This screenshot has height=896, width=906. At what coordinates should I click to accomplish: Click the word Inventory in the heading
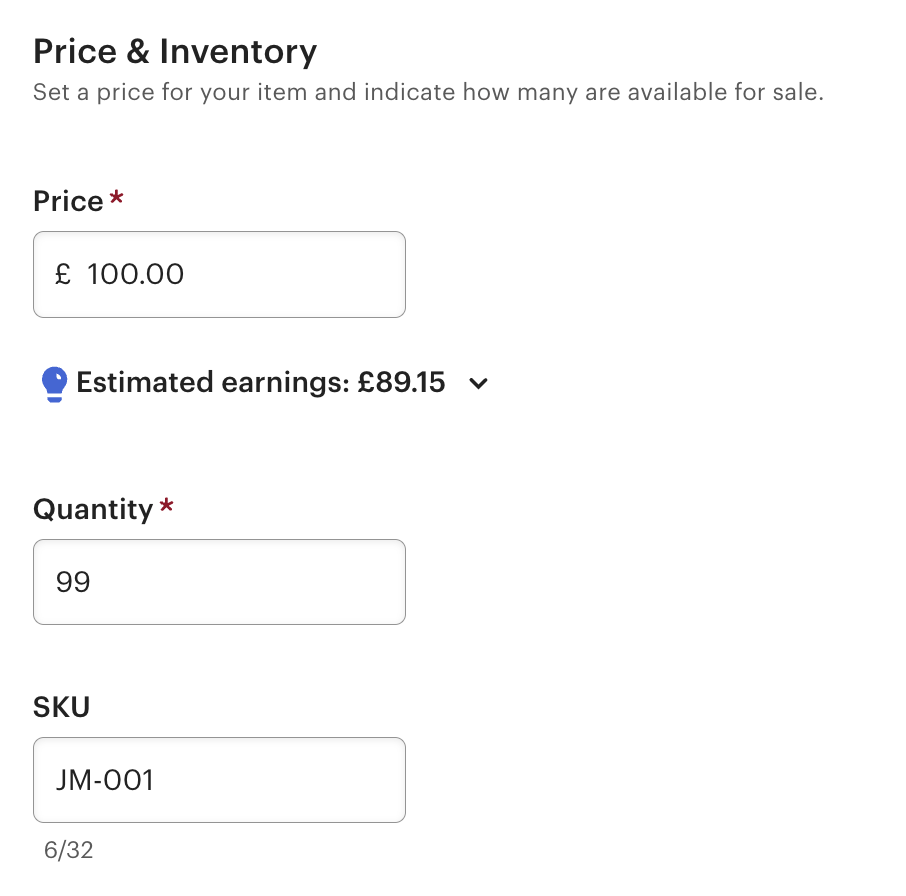(x=238, y=51)
